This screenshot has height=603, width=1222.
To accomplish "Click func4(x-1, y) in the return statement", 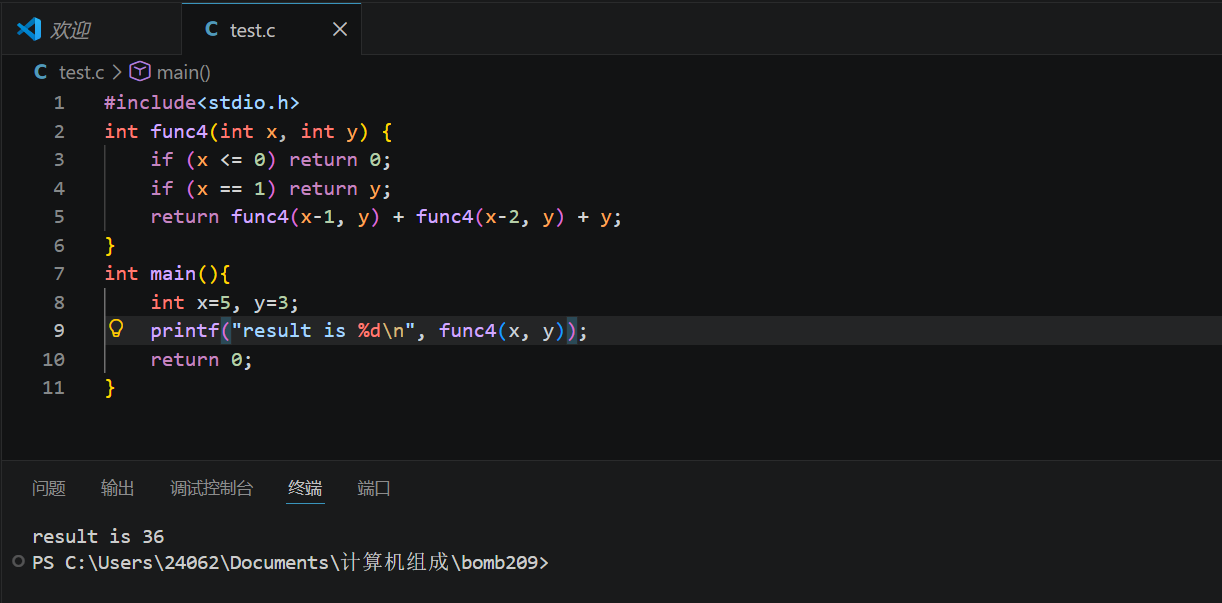I will tap(306, 216).
